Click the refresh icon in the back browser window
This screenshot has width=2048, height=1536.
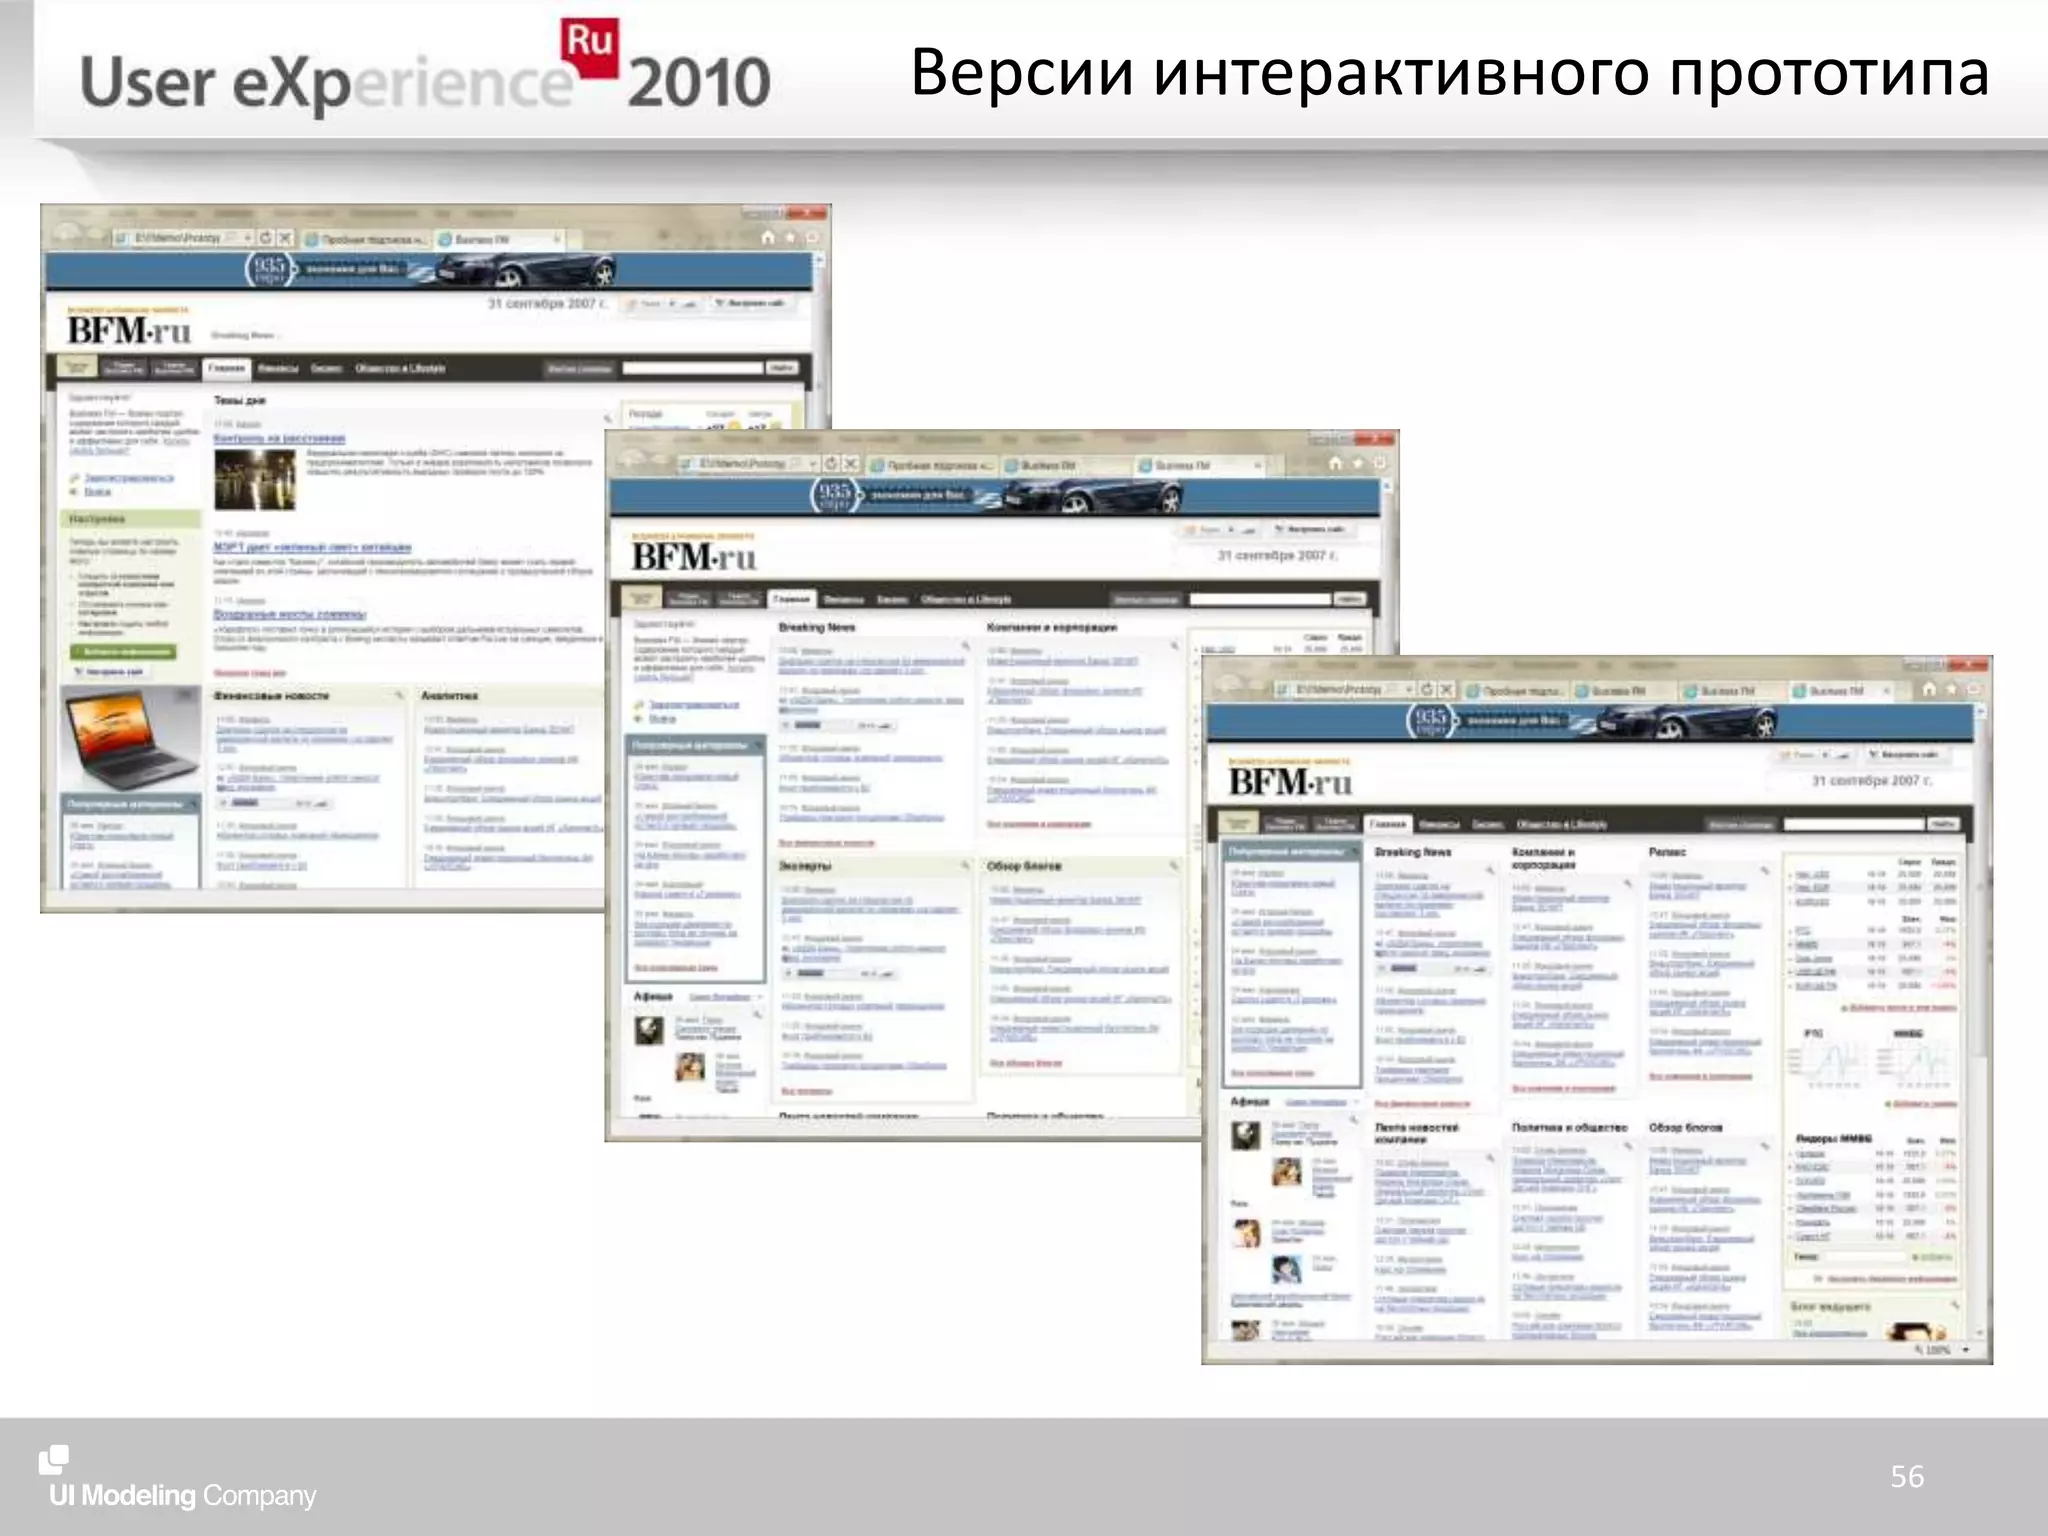pyautogui.click(x=265, y=238)
